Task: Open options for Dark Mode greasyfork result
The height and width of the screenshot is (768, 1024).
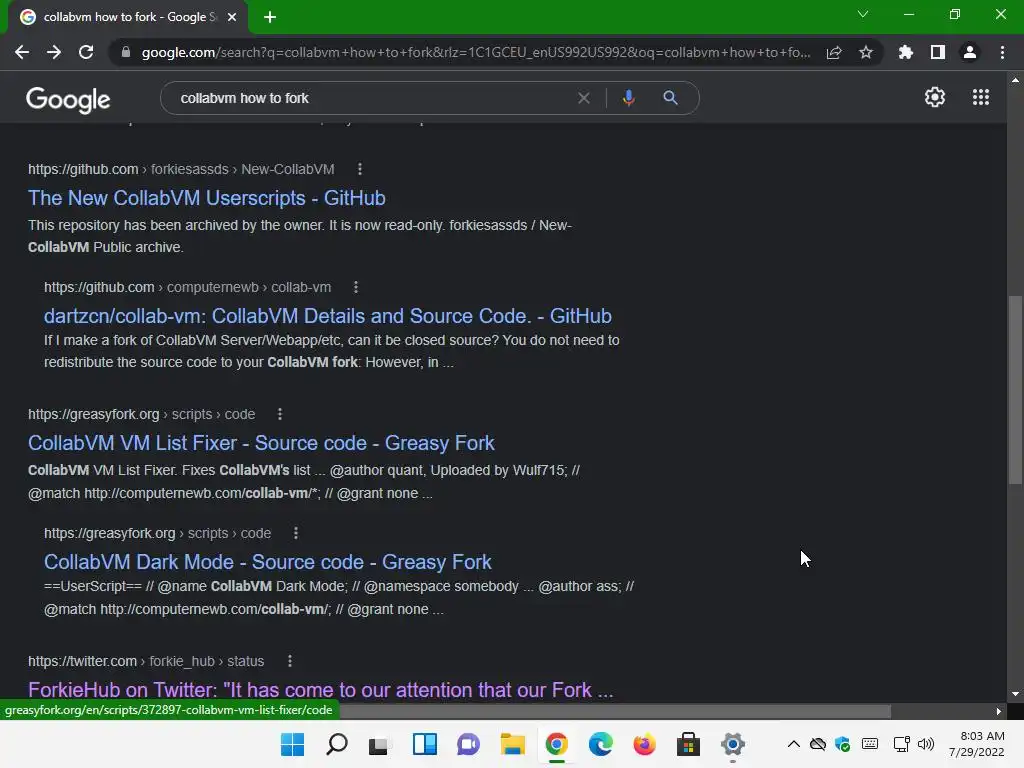Action: [x=296, y=533]
